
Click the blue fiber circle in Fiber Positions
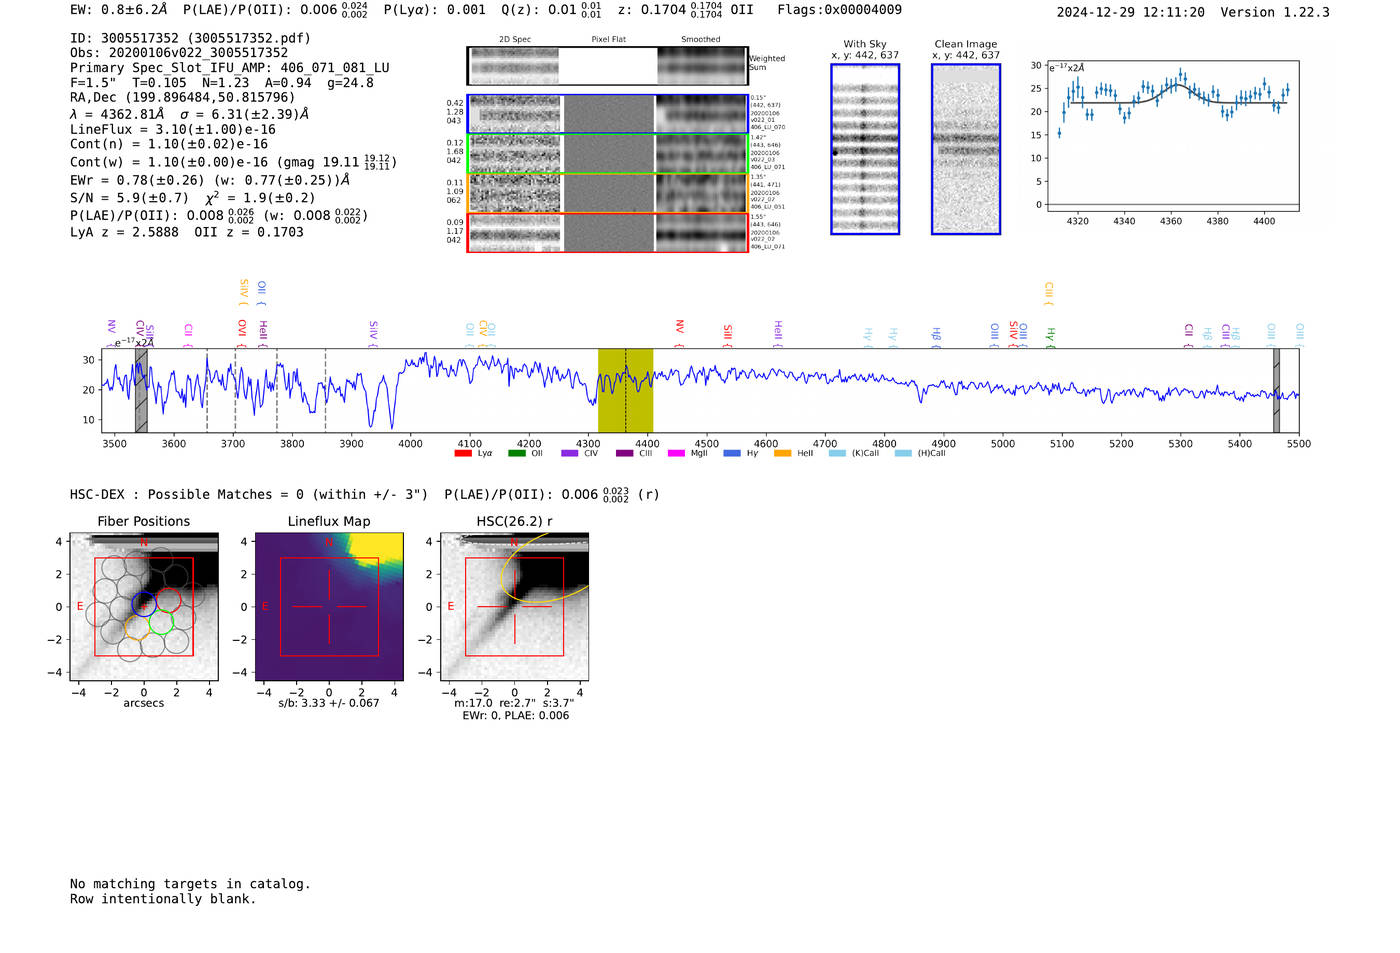[x=144, y=604]
